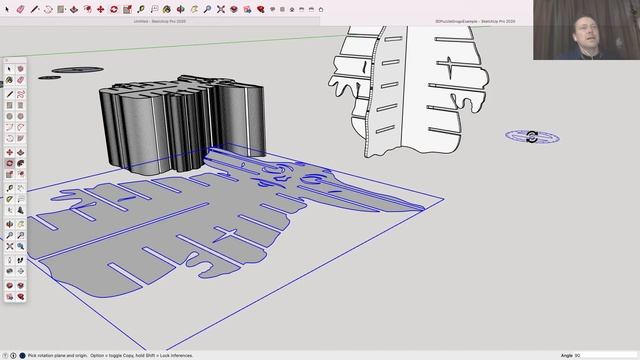Select the Circle tool in the left palette

(x=10, y=116)
